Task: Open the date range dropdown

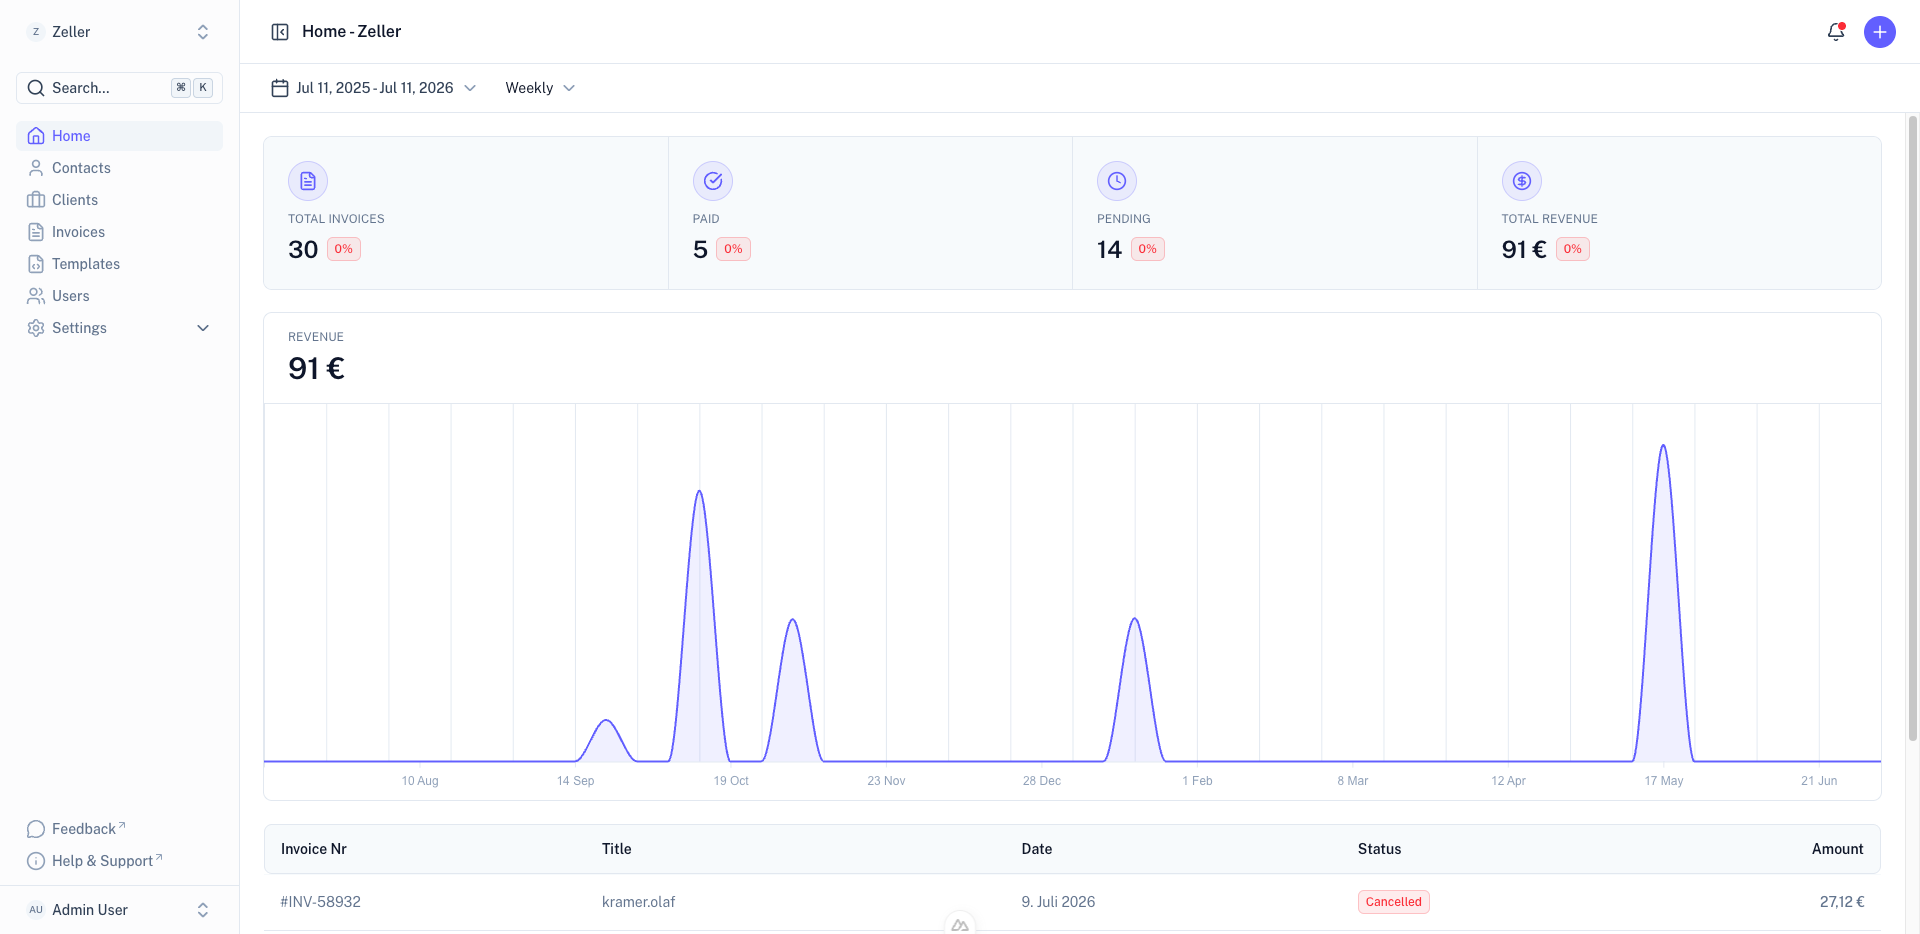Action: [374, 88]
